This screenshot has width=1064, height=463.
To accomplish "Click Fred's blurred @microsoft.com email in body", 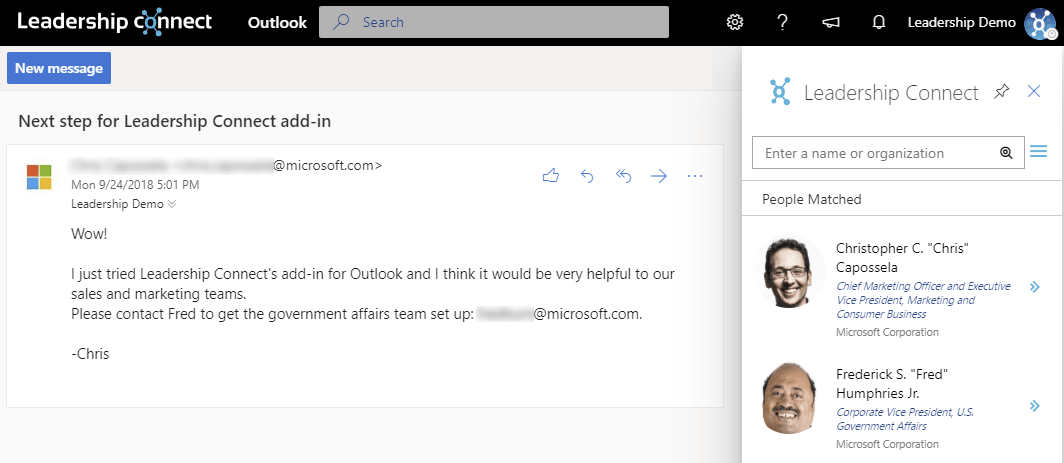I will pyautogui.click(x=558, y=314).
